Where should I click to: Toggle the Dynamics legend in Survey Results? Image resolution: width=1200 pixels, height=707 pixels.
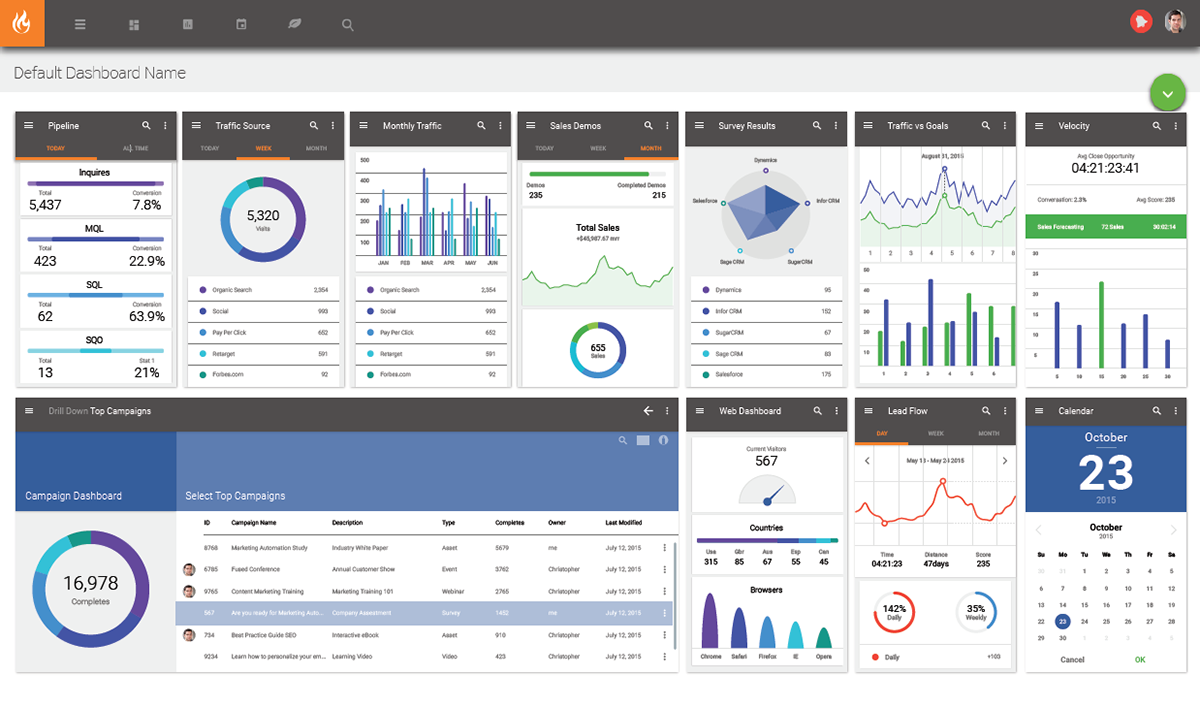(737, 289)
